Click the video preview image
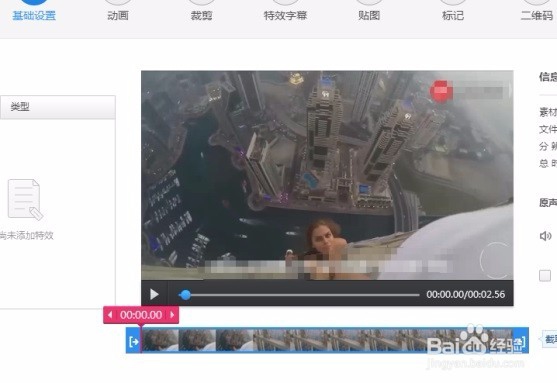The width and height of the screenshot is (557, 383). pyautogui.click(x=327, y=175)
